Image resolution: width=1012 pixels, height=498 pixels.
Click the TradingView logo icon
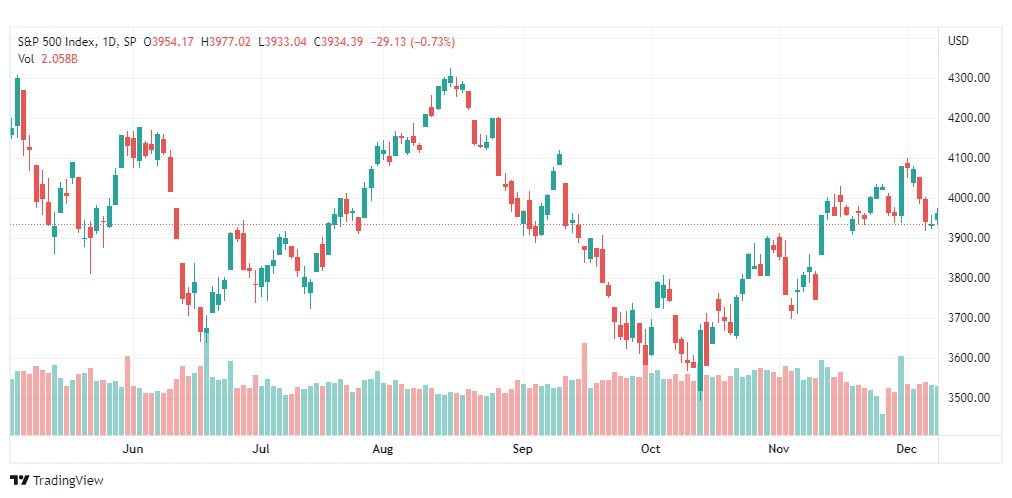coord(21,481)
